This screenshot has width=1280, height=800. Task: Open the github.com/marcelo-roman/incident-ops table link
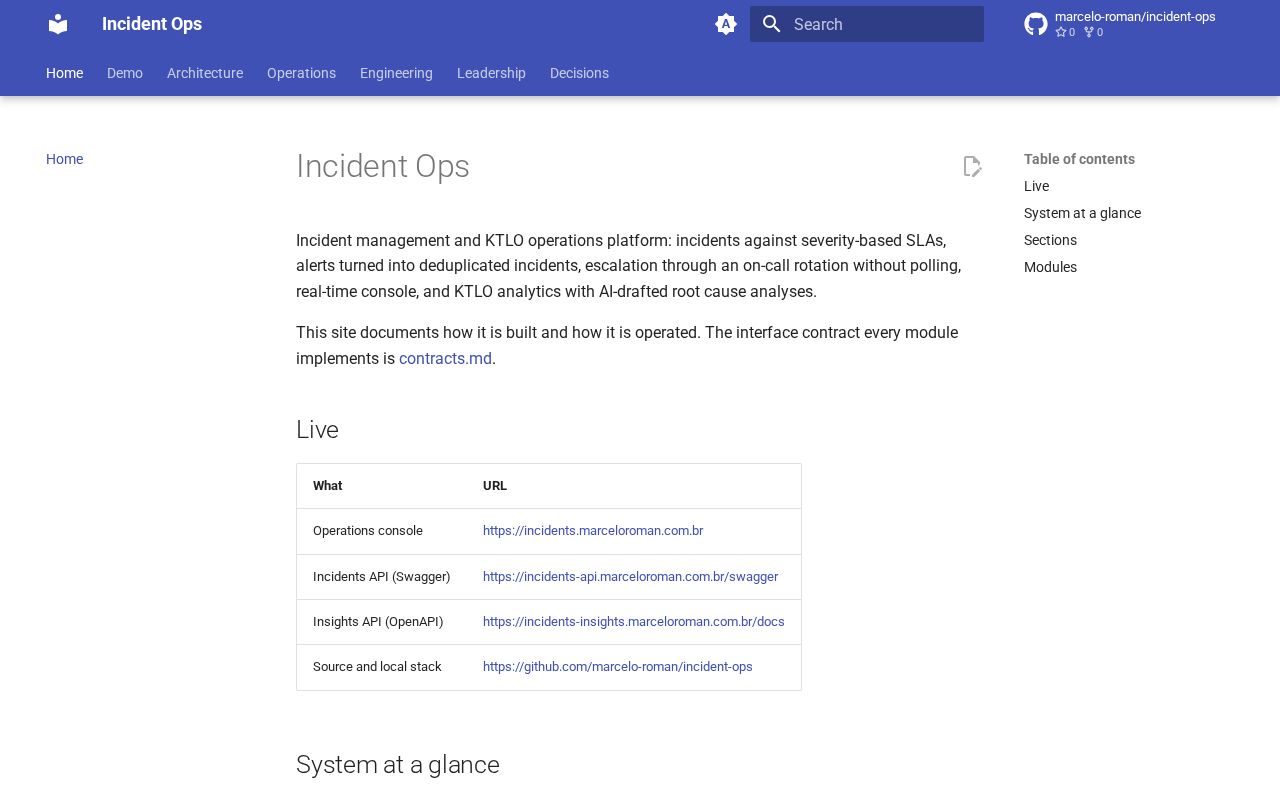[618, 667]
